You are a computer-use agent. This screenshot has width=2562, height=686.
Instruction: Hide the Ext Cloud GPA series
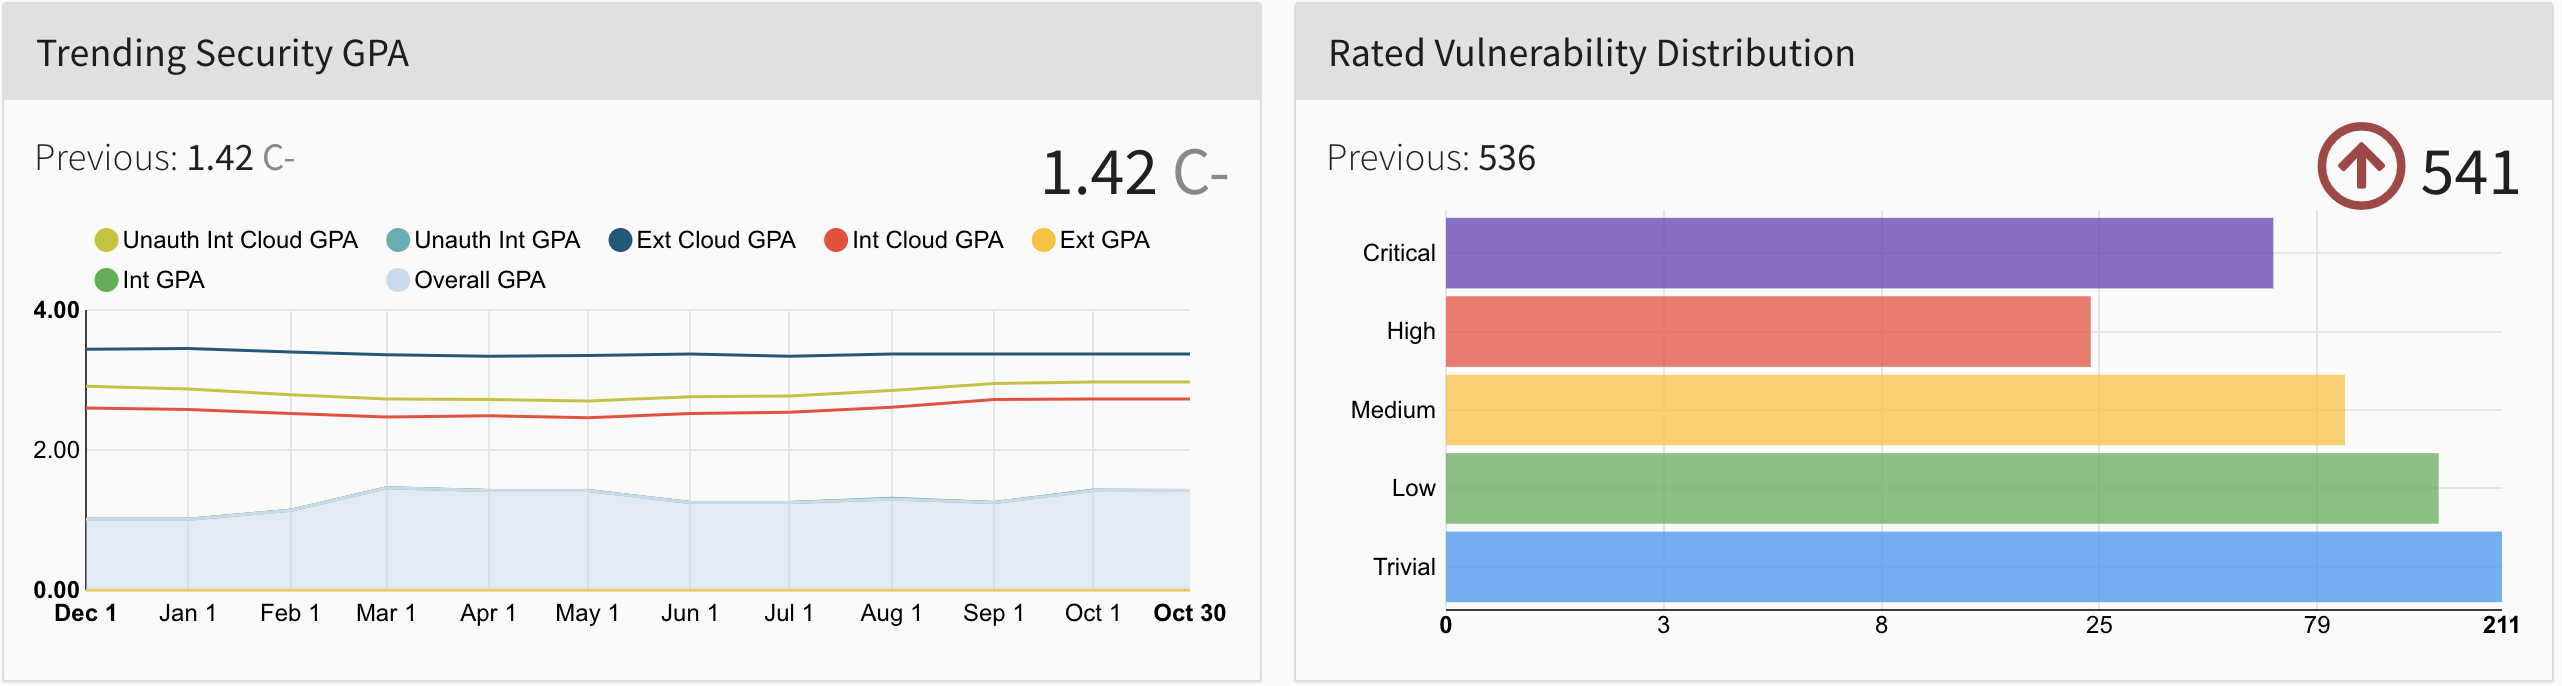703,240
